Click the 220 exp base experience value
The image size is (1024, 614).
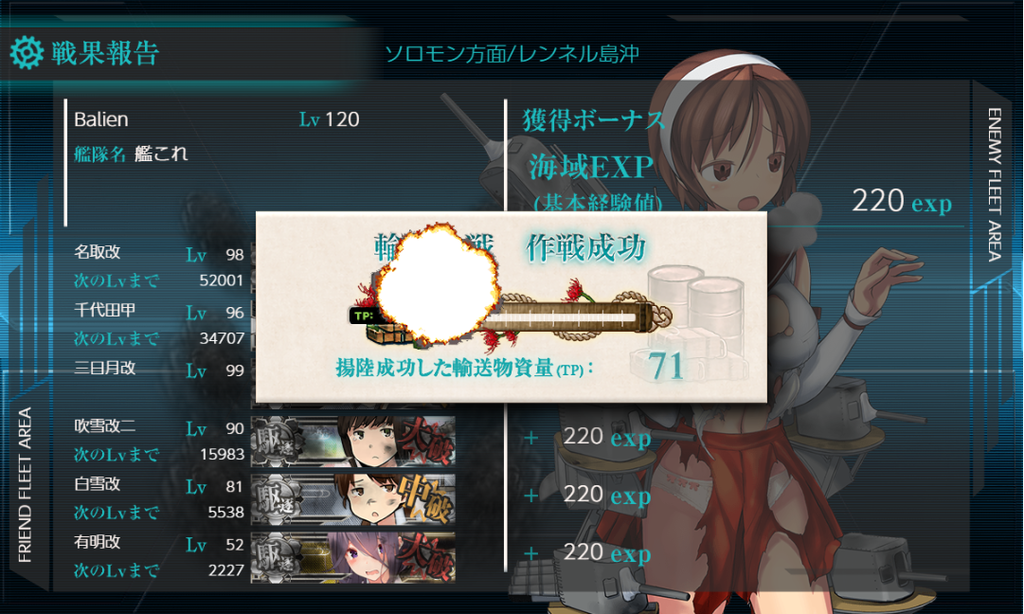(x=901, y=201)
